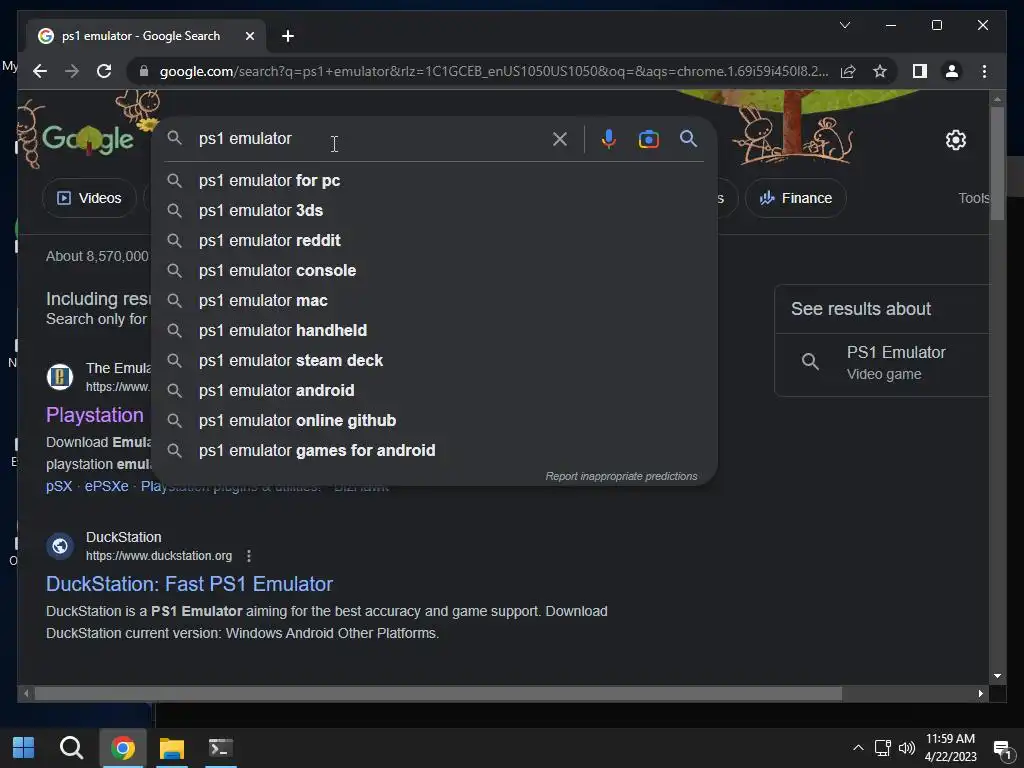The image size is (1024, 768).
Task: Select suggestion ps1 emulator reddit
Action: point(434,240)
